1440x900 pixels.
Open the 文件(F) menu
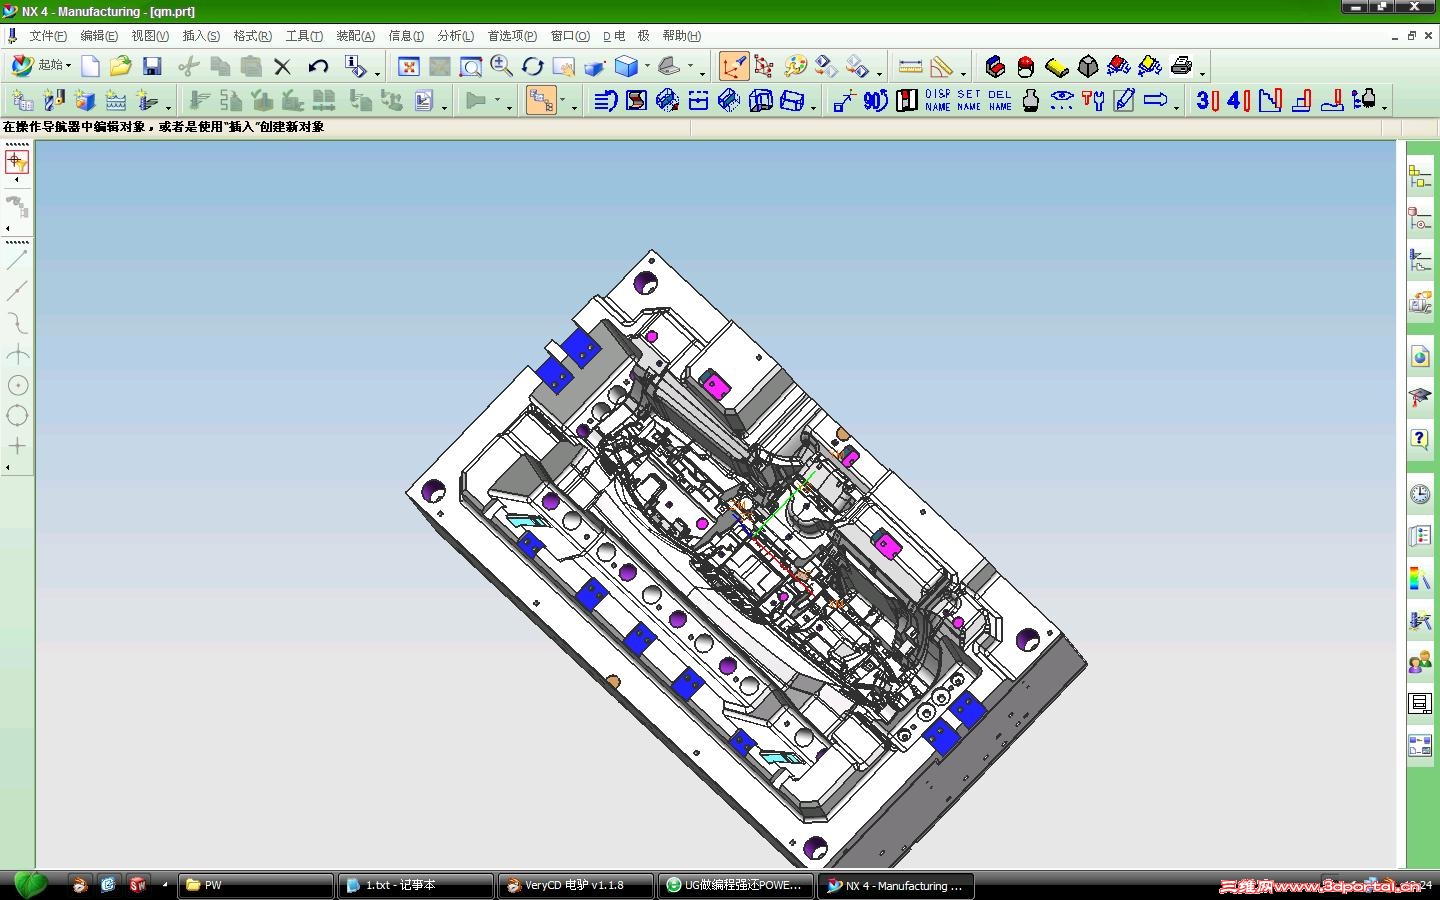click(48, 36)
